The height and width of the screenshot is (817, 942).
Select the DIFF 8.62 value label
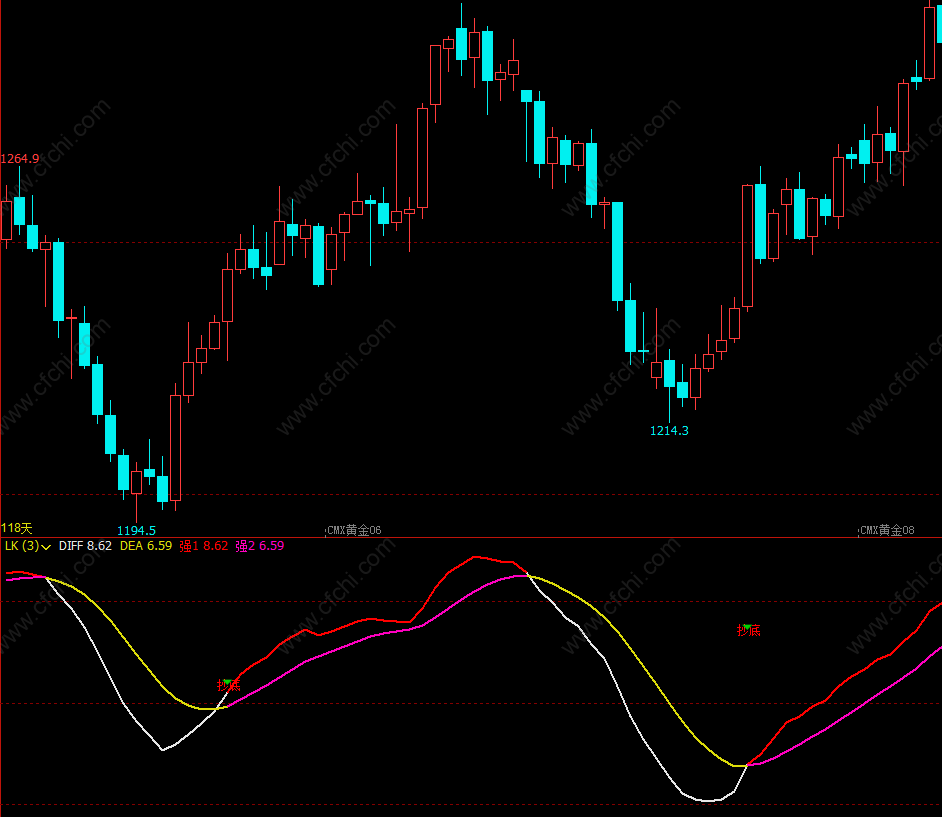(x=85, y=545)
